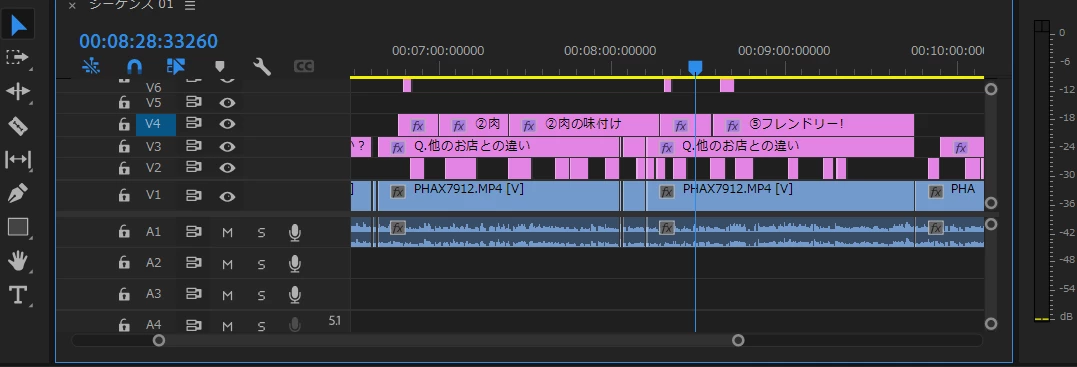Toggle track lock on A3
Viewport: 1077px width, 367px height.
(x=124, y=295)
